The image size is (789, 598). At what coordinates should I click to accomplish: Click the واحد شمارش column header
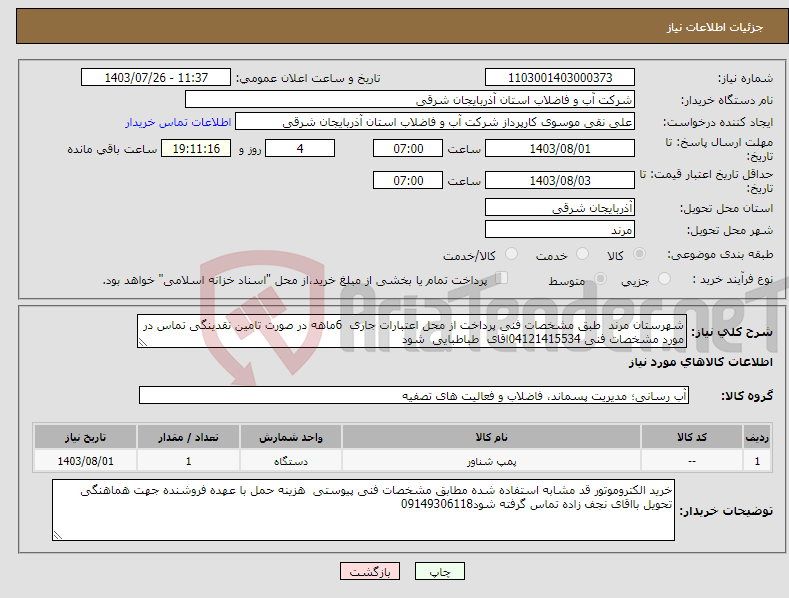tap(291, 437)
